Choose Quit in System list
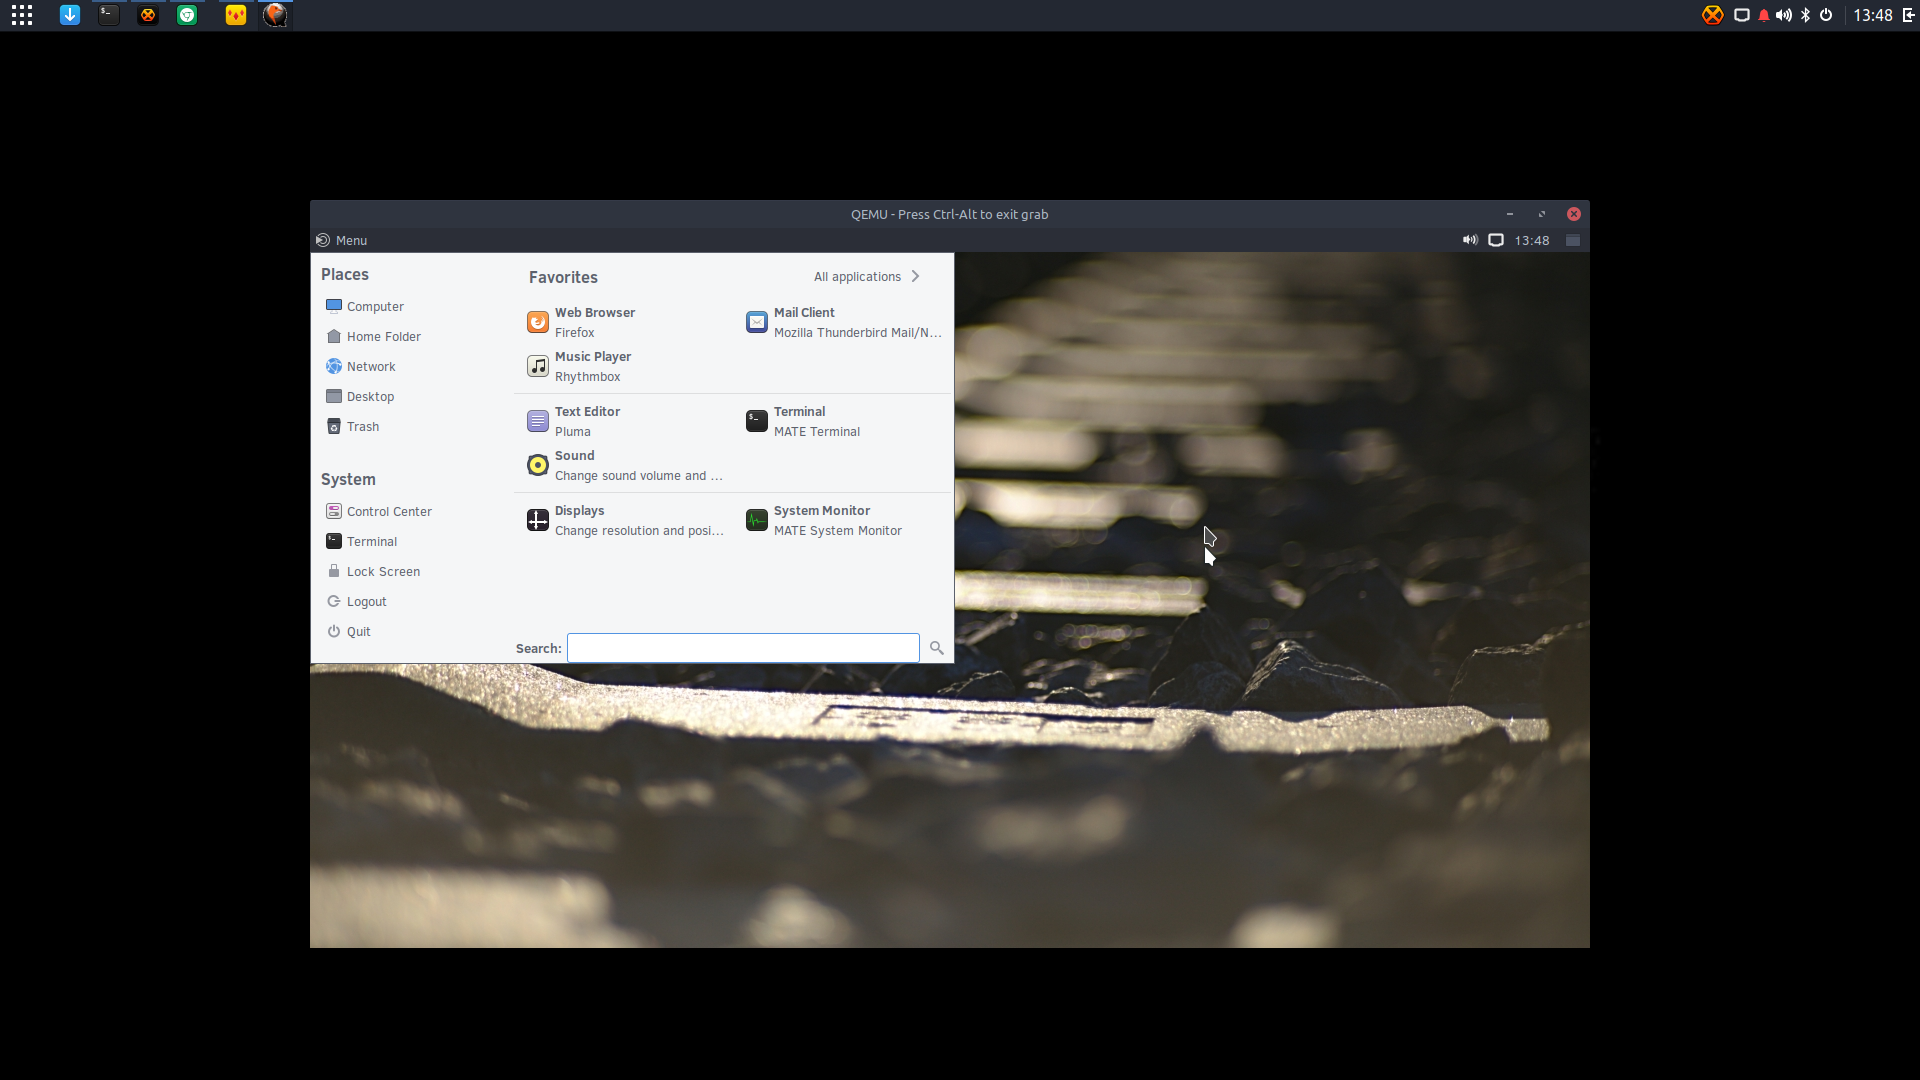 (349, 631)
